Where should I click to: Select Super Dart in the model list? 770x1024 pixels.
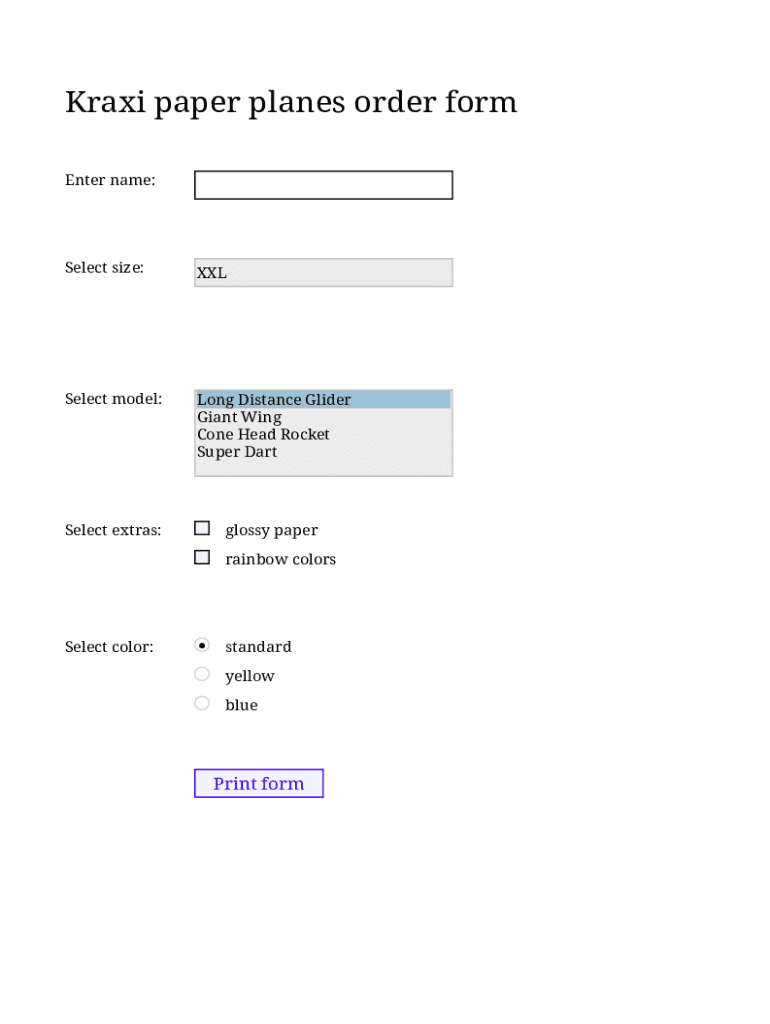(237, 452)
